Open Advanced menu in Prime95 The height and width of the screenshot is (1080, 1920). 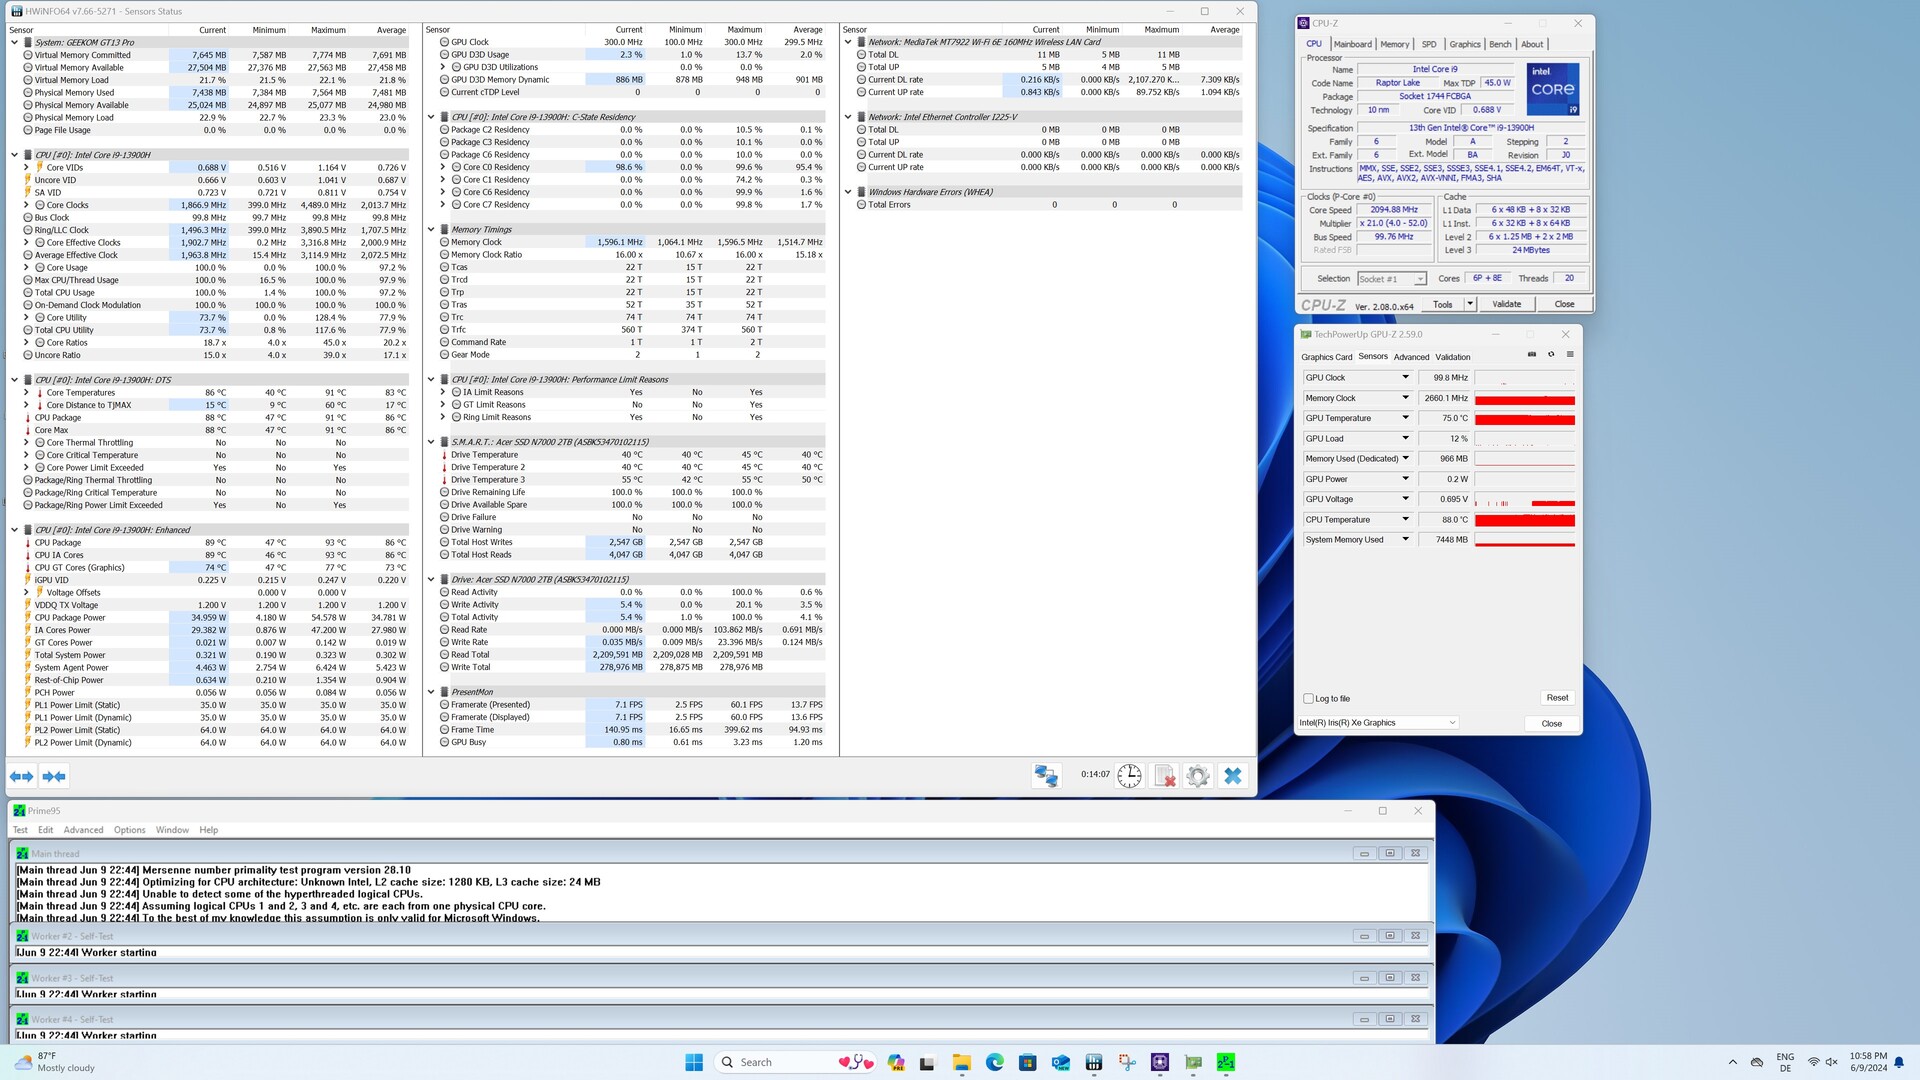(x=83, y=830)
